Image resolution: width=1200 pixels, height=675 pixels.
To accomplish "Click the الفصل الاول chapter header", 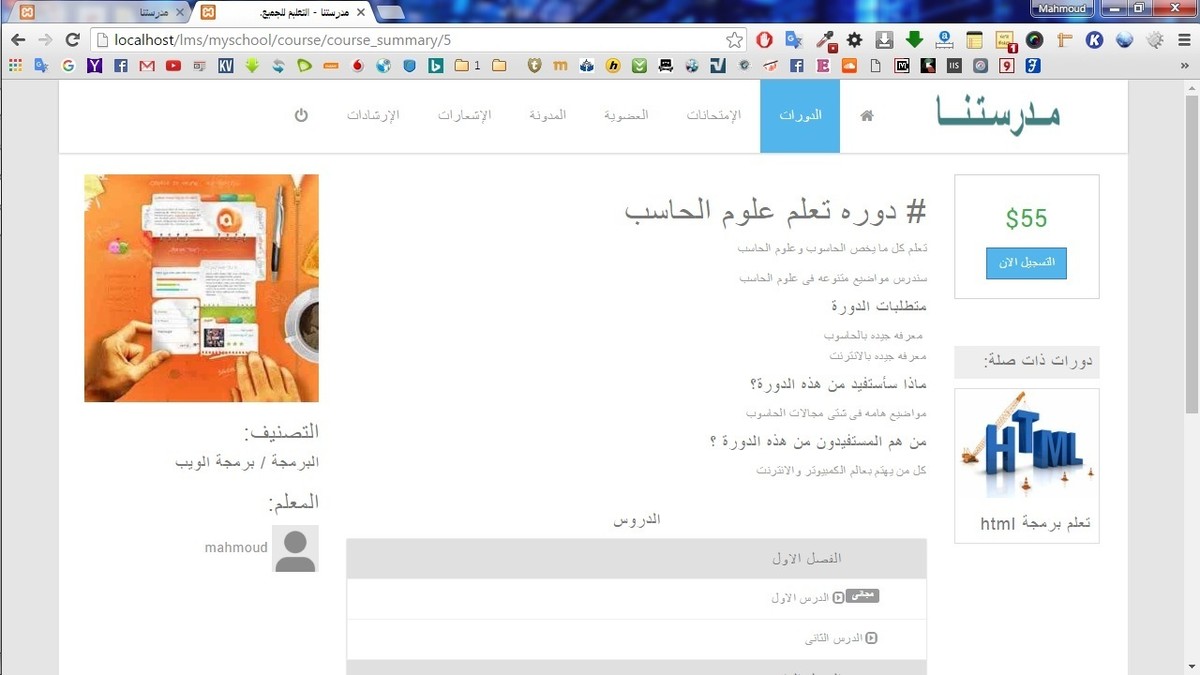I will tap(637, 559).
